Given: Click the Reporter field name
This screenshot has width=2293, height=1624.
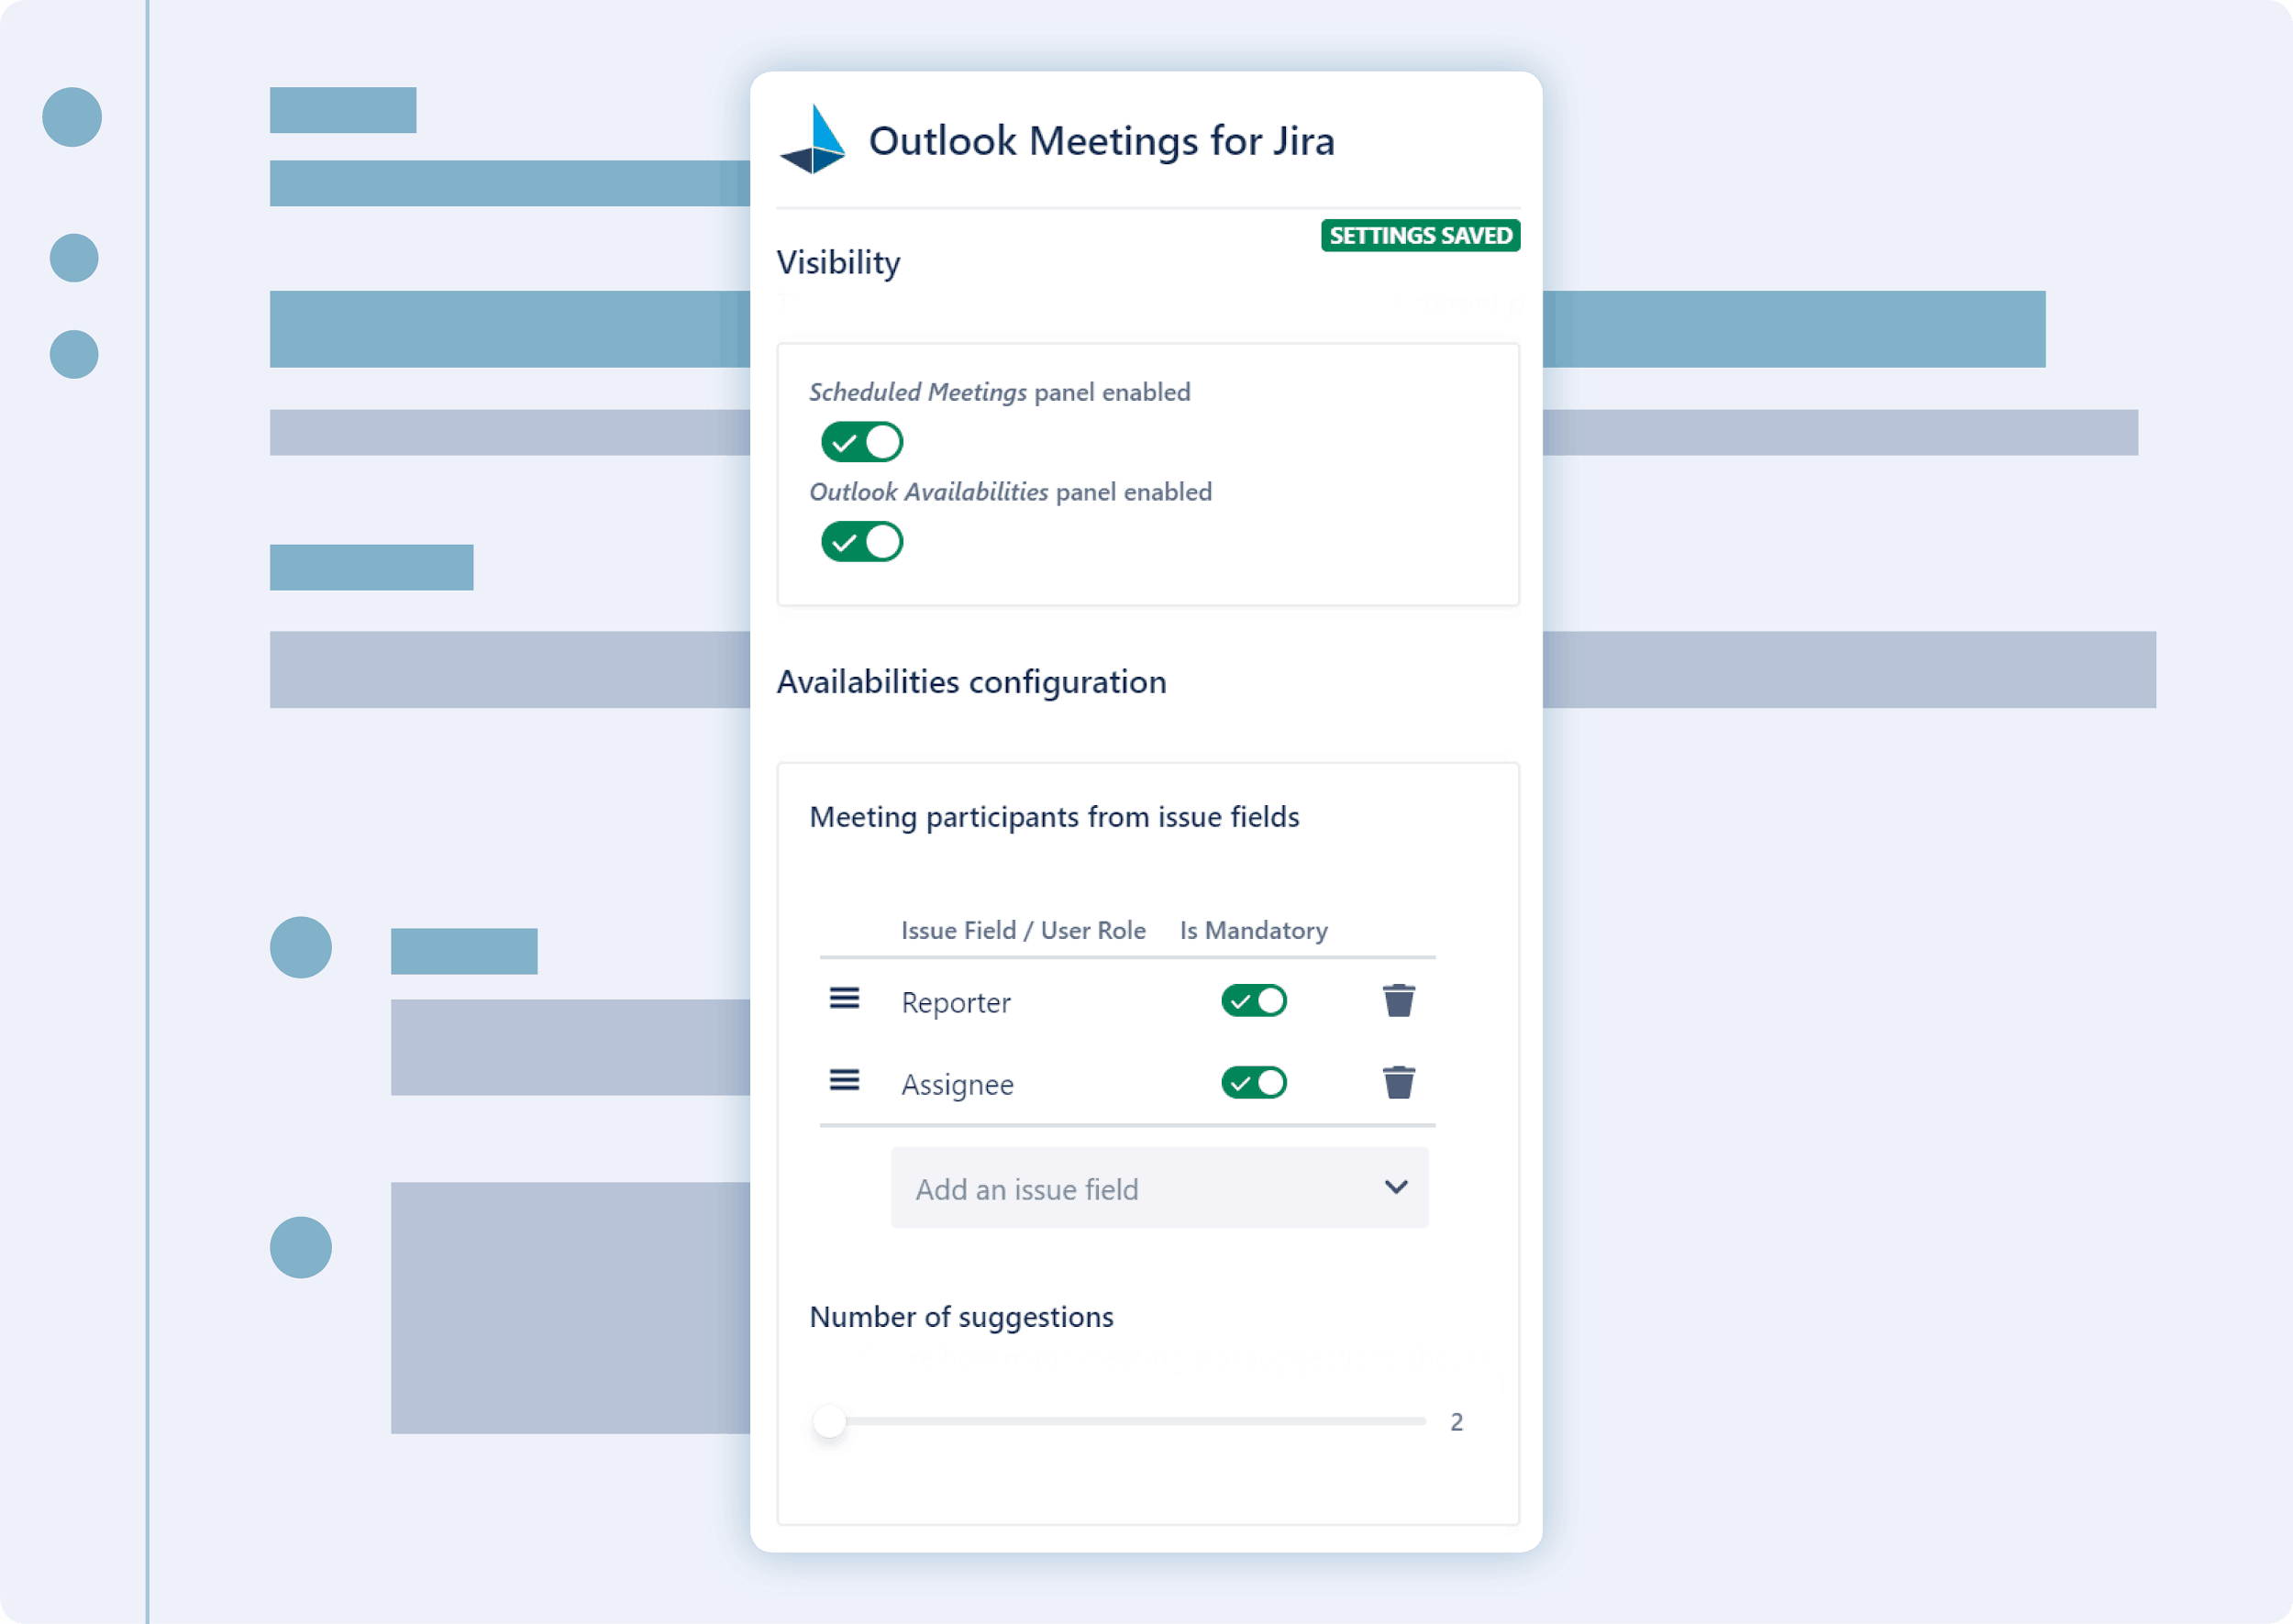Looking at the screenshot, I should (x=956, y=1002).
